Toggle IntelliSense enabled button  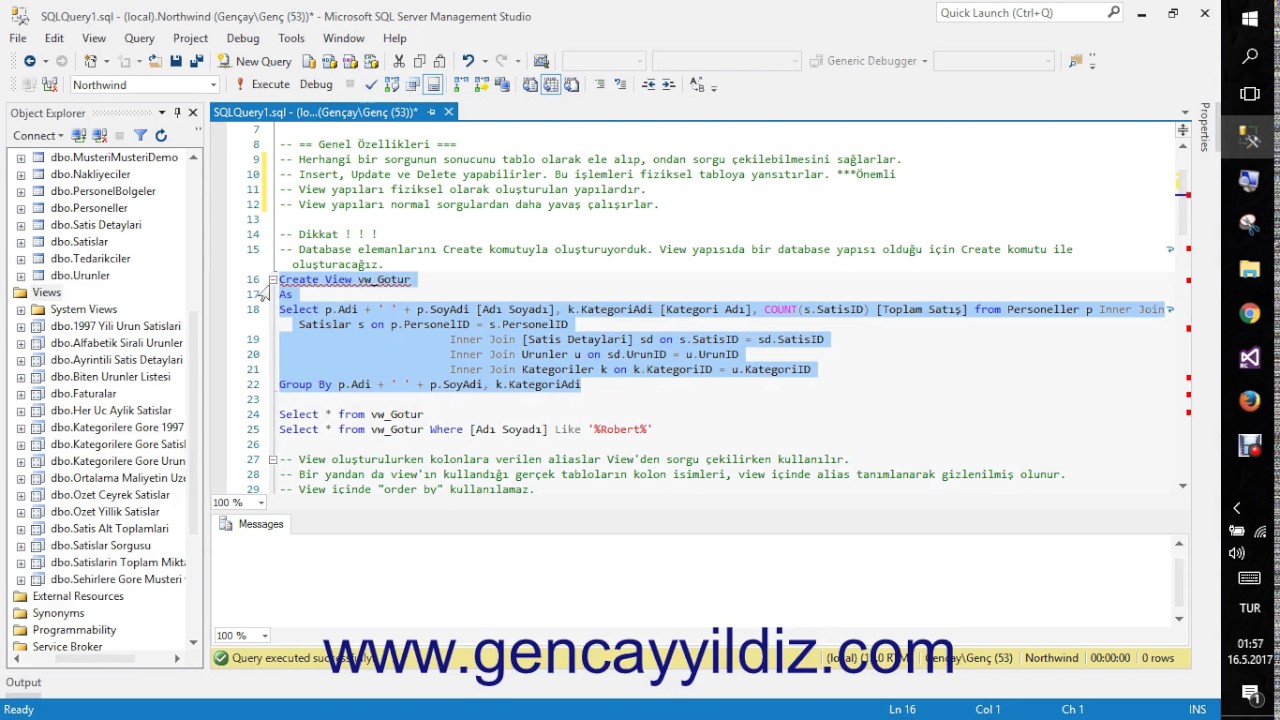433,85
